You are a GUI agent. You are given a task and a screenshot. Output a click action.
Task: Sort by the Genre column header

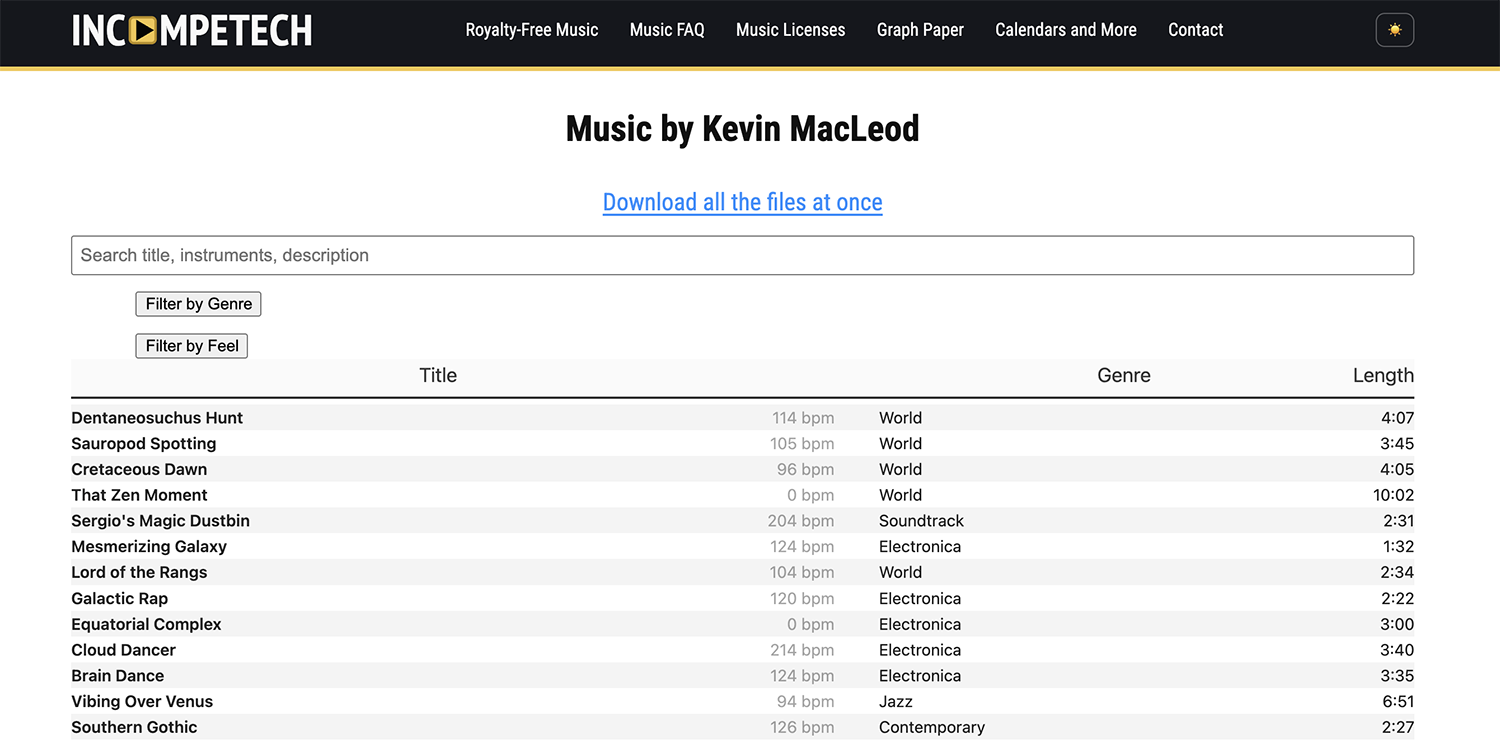(x=1124, y=376)
